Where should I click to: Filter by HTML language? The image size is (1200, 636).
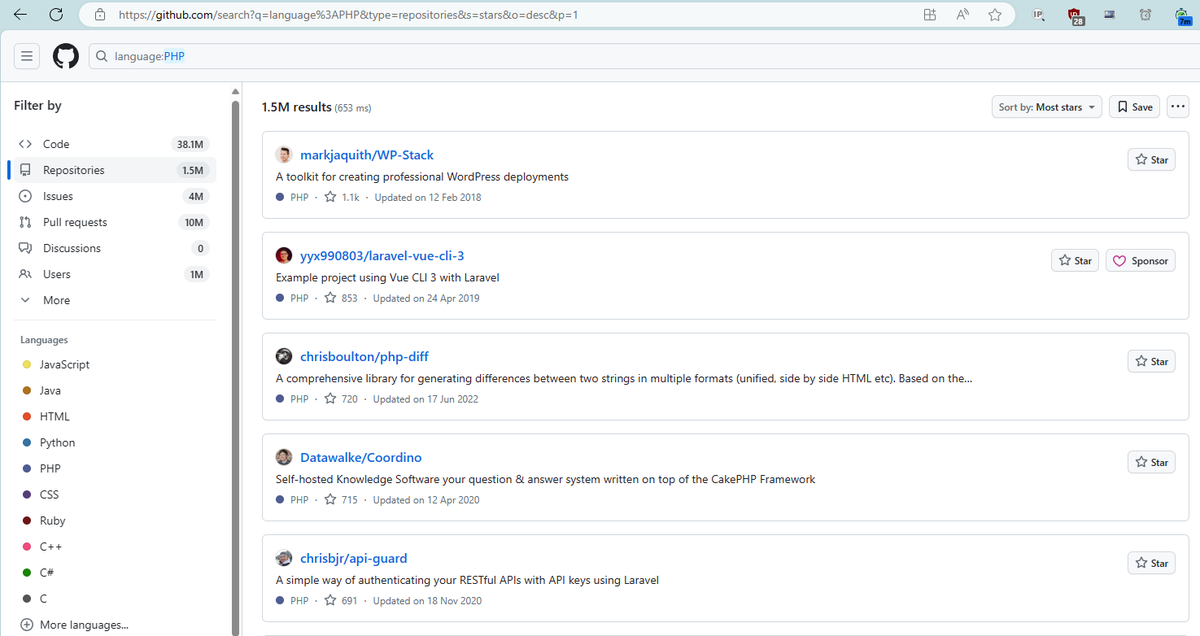point(54,417)
